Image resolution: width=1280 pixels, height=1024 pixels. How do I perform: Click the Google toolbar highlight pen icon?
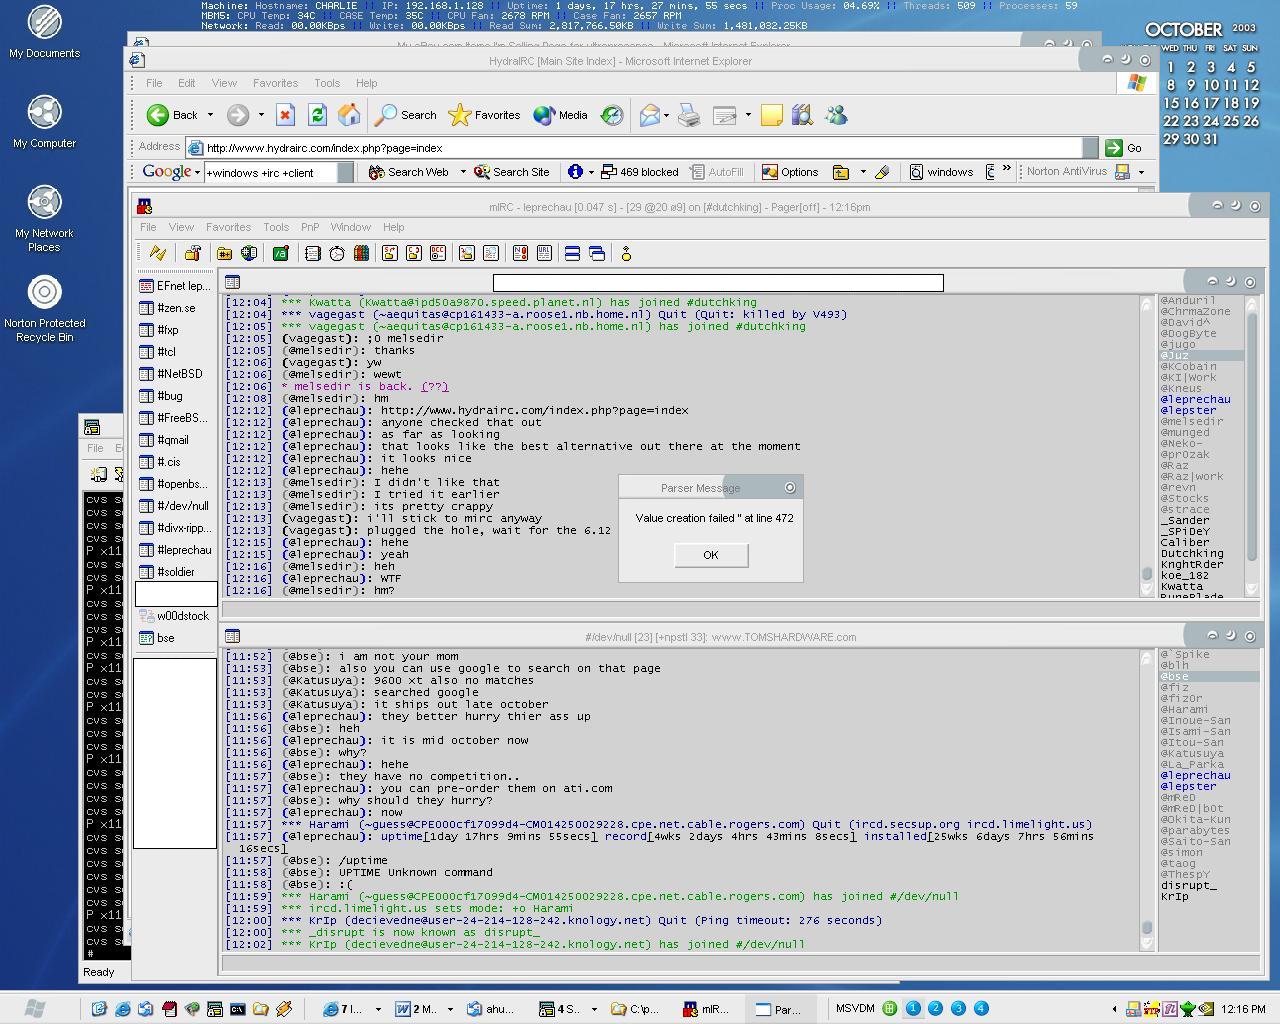882,172
